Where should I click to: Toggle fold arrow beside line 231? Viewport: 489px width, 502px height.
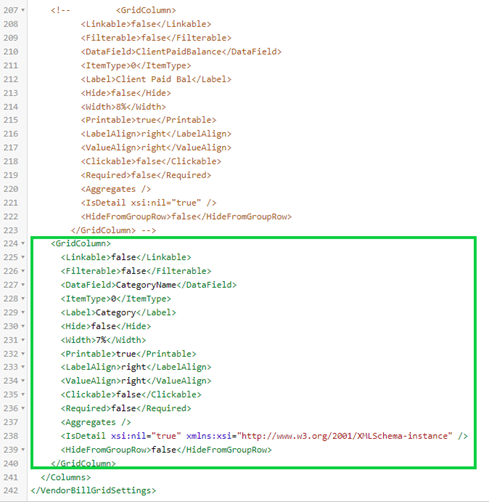[x=23, y=340]
